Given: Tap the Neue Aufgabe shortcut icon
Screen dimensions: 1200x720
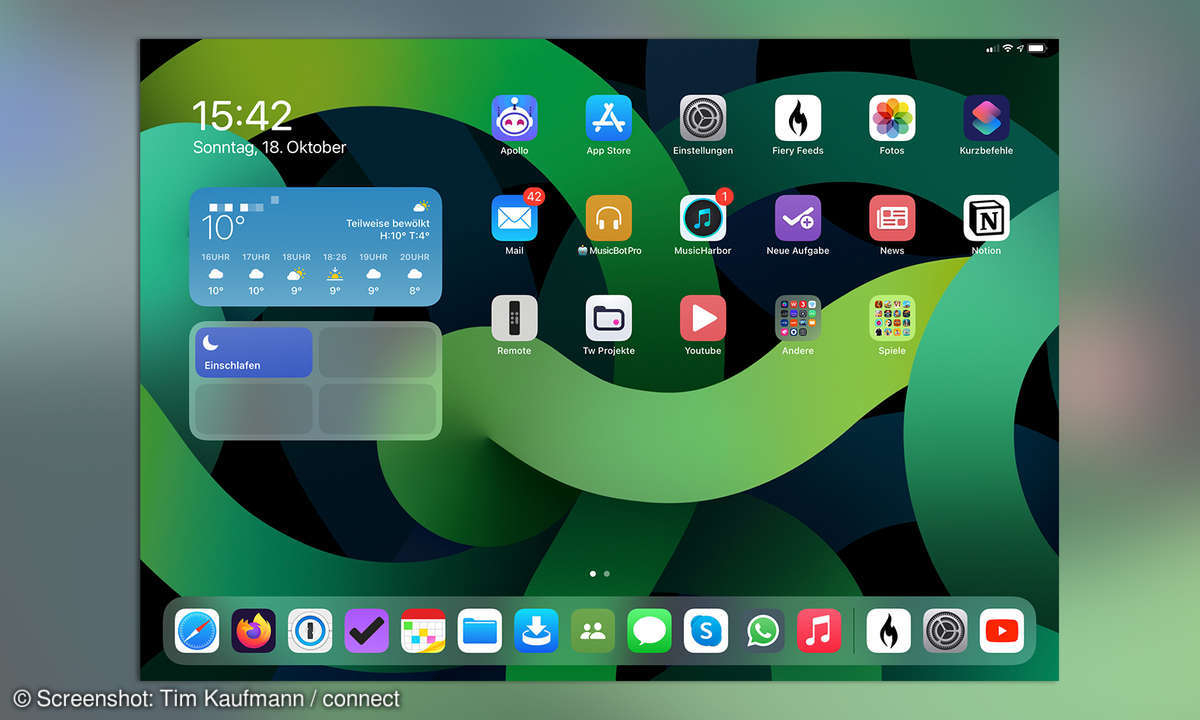Looking at the screenshot, I should (797, 218).
